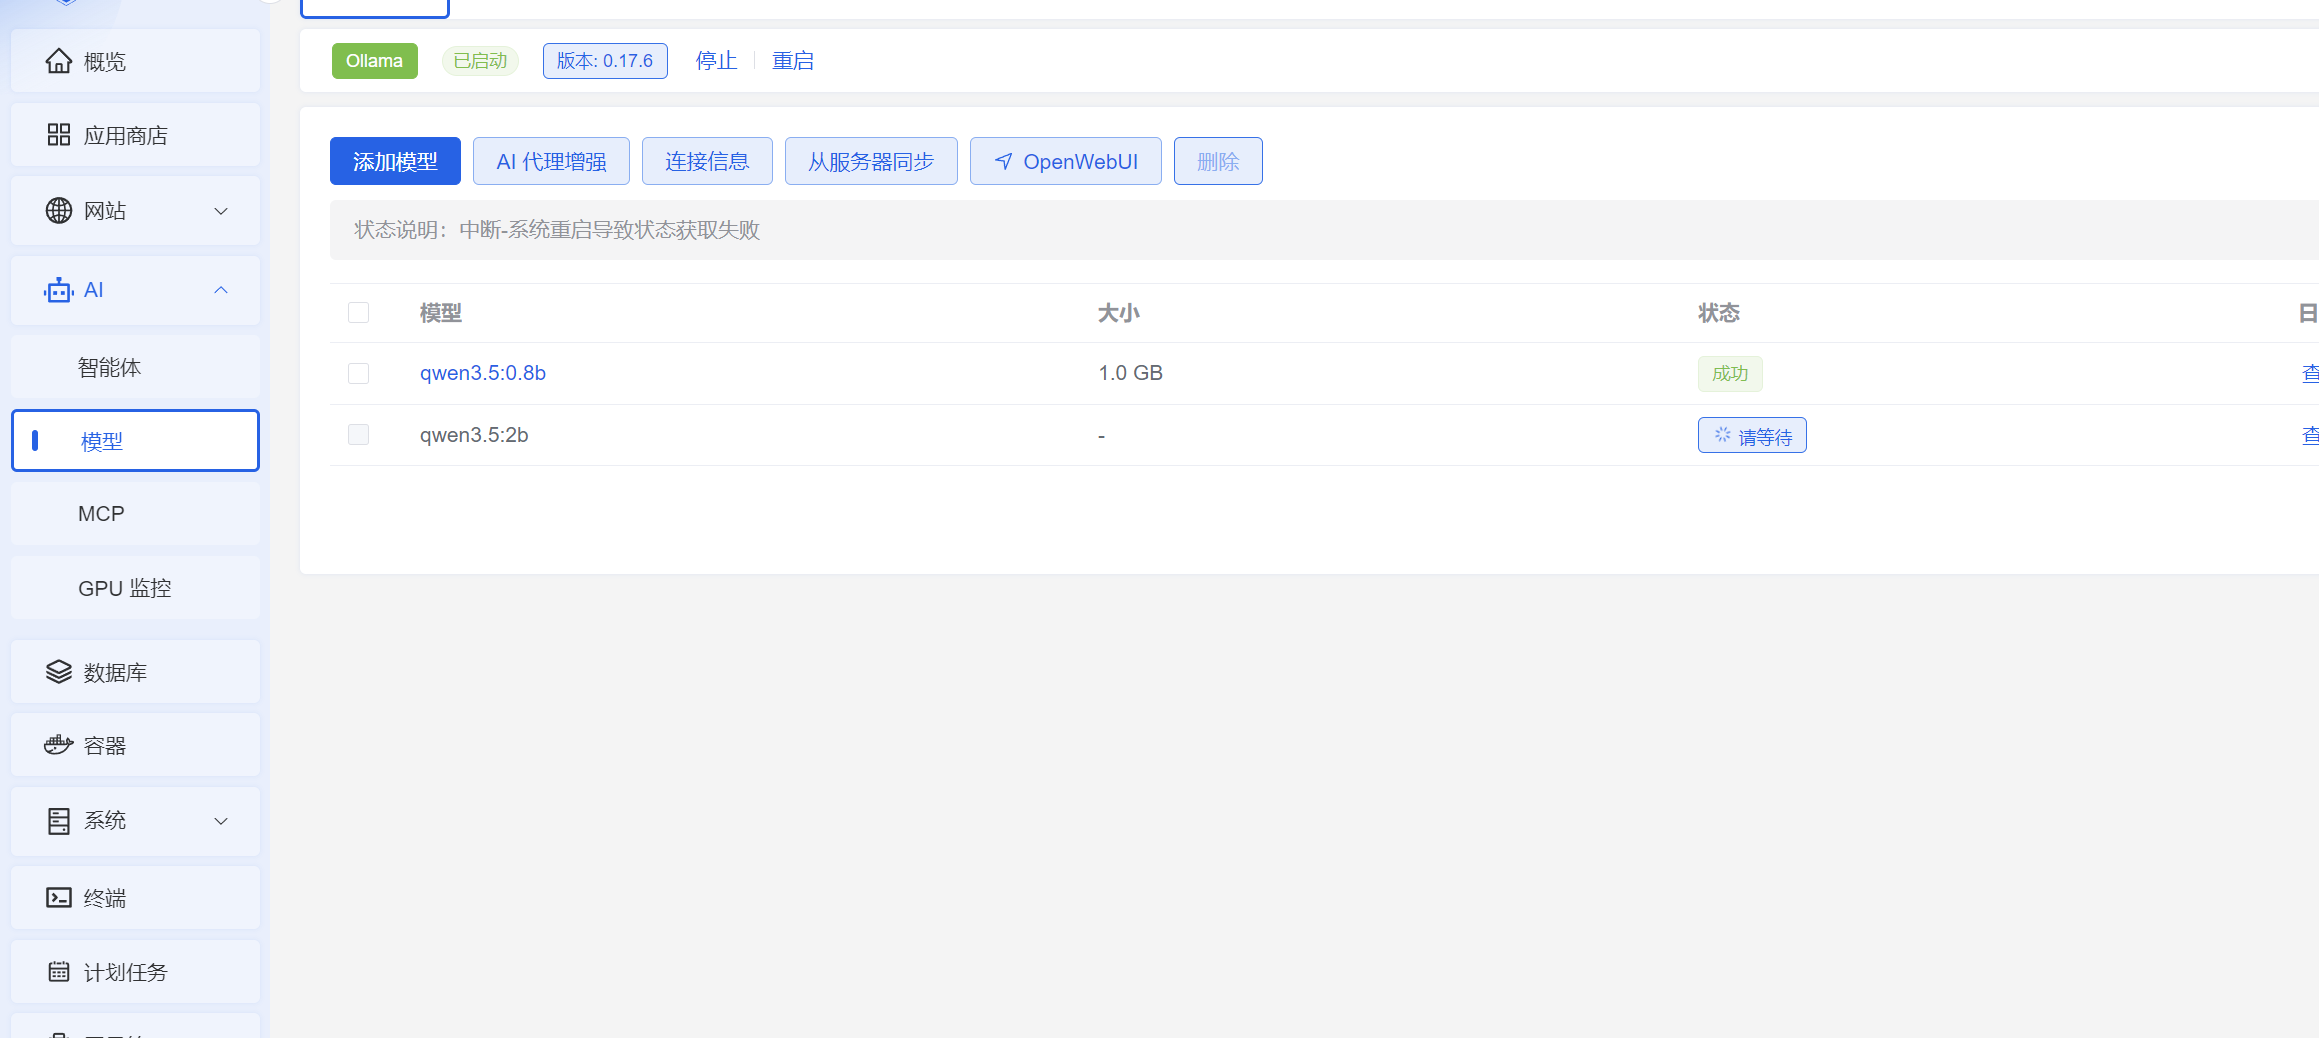Expand the 系统 submenu chevron

coord(221,821)
